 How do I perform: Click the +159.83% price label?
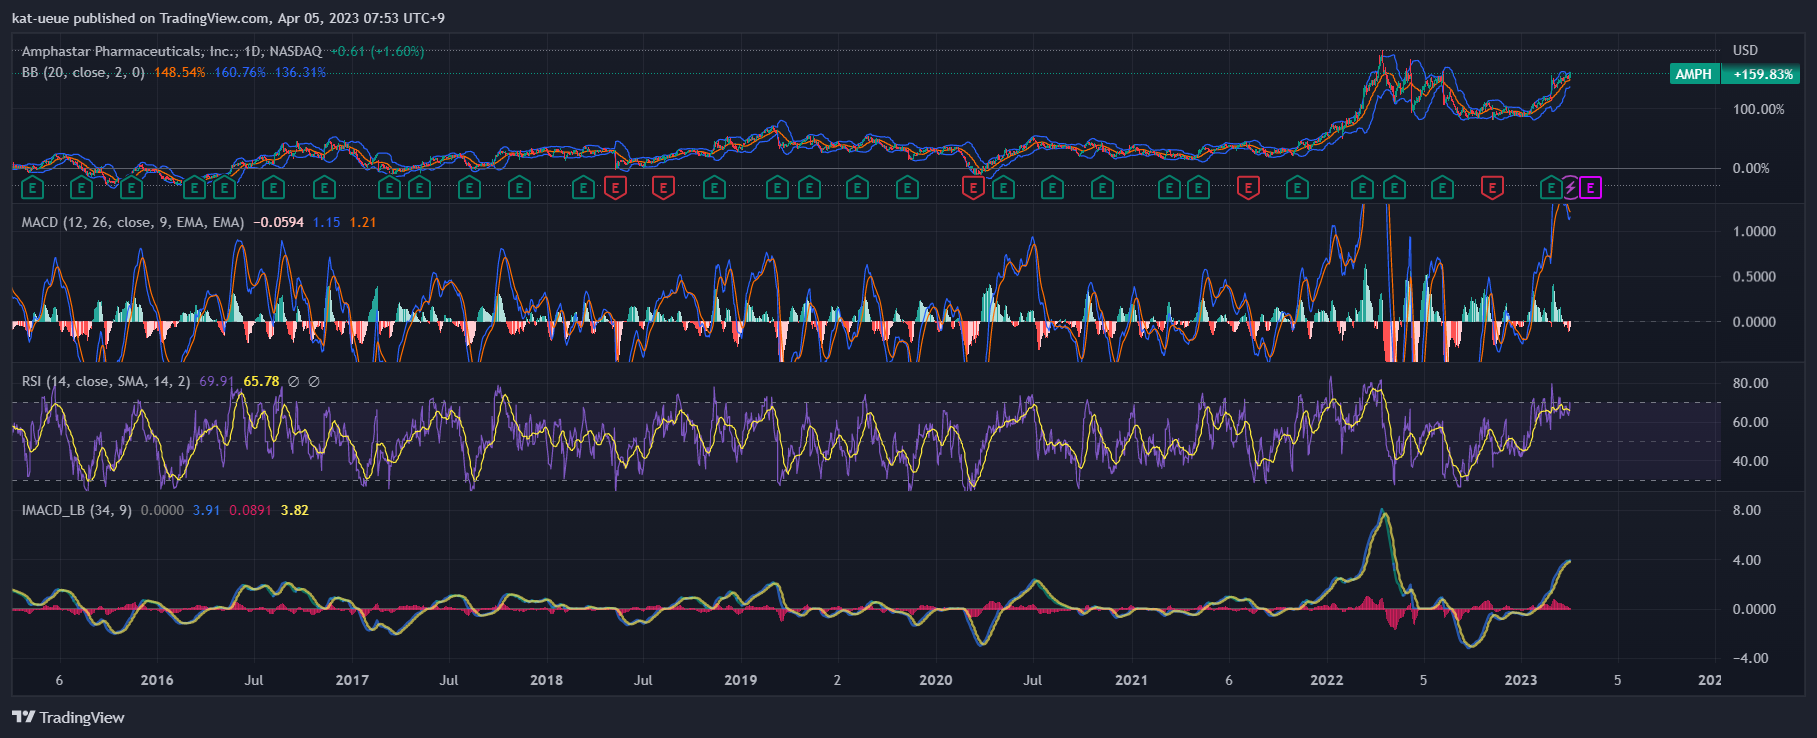coord(1763,74)
